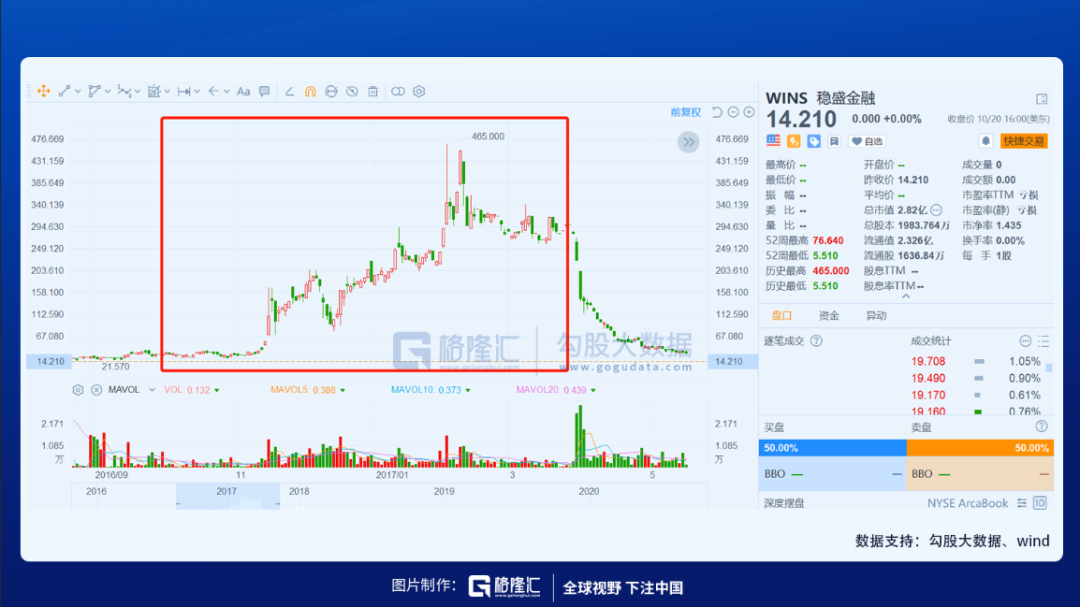Select the polygon shape drawing tool
Screen dimensions: 1080x607
94,91
